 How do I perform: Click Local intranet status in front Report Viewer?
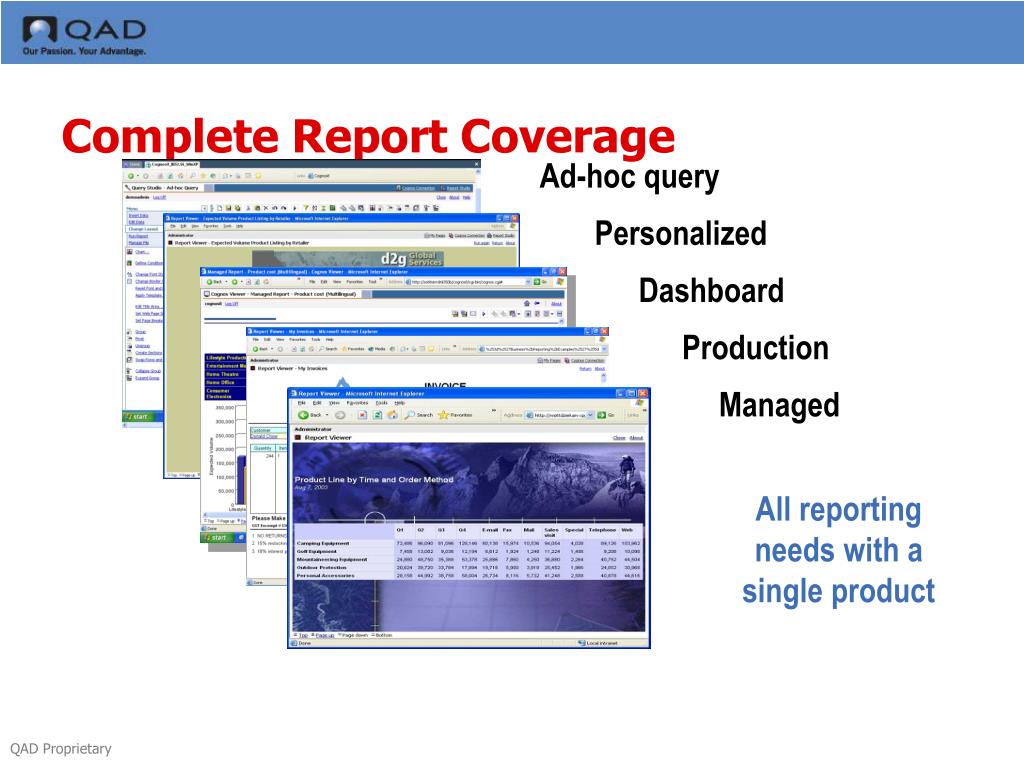click(598, 643)
